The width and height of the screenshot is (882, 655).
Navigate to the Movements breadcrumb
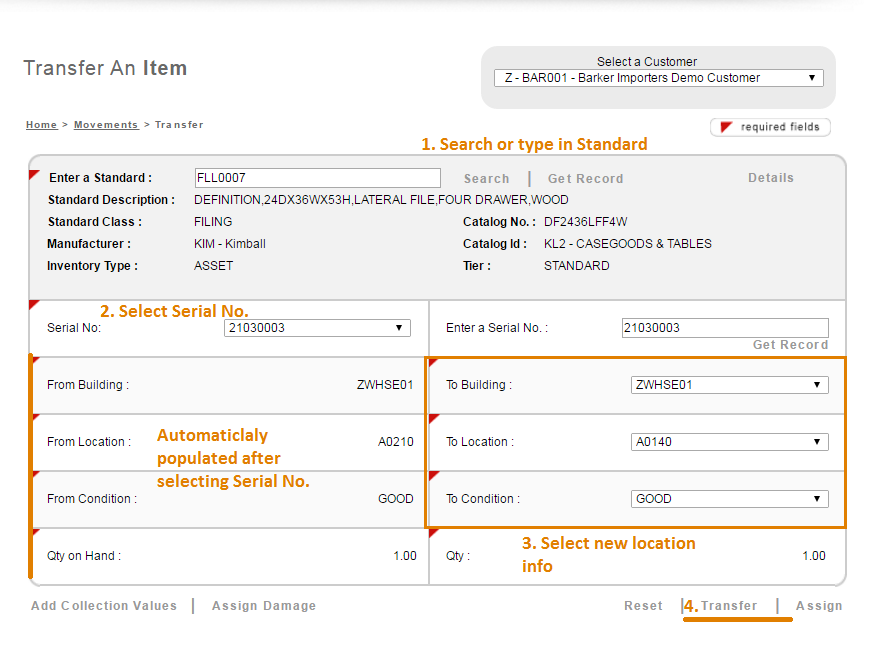106,125
